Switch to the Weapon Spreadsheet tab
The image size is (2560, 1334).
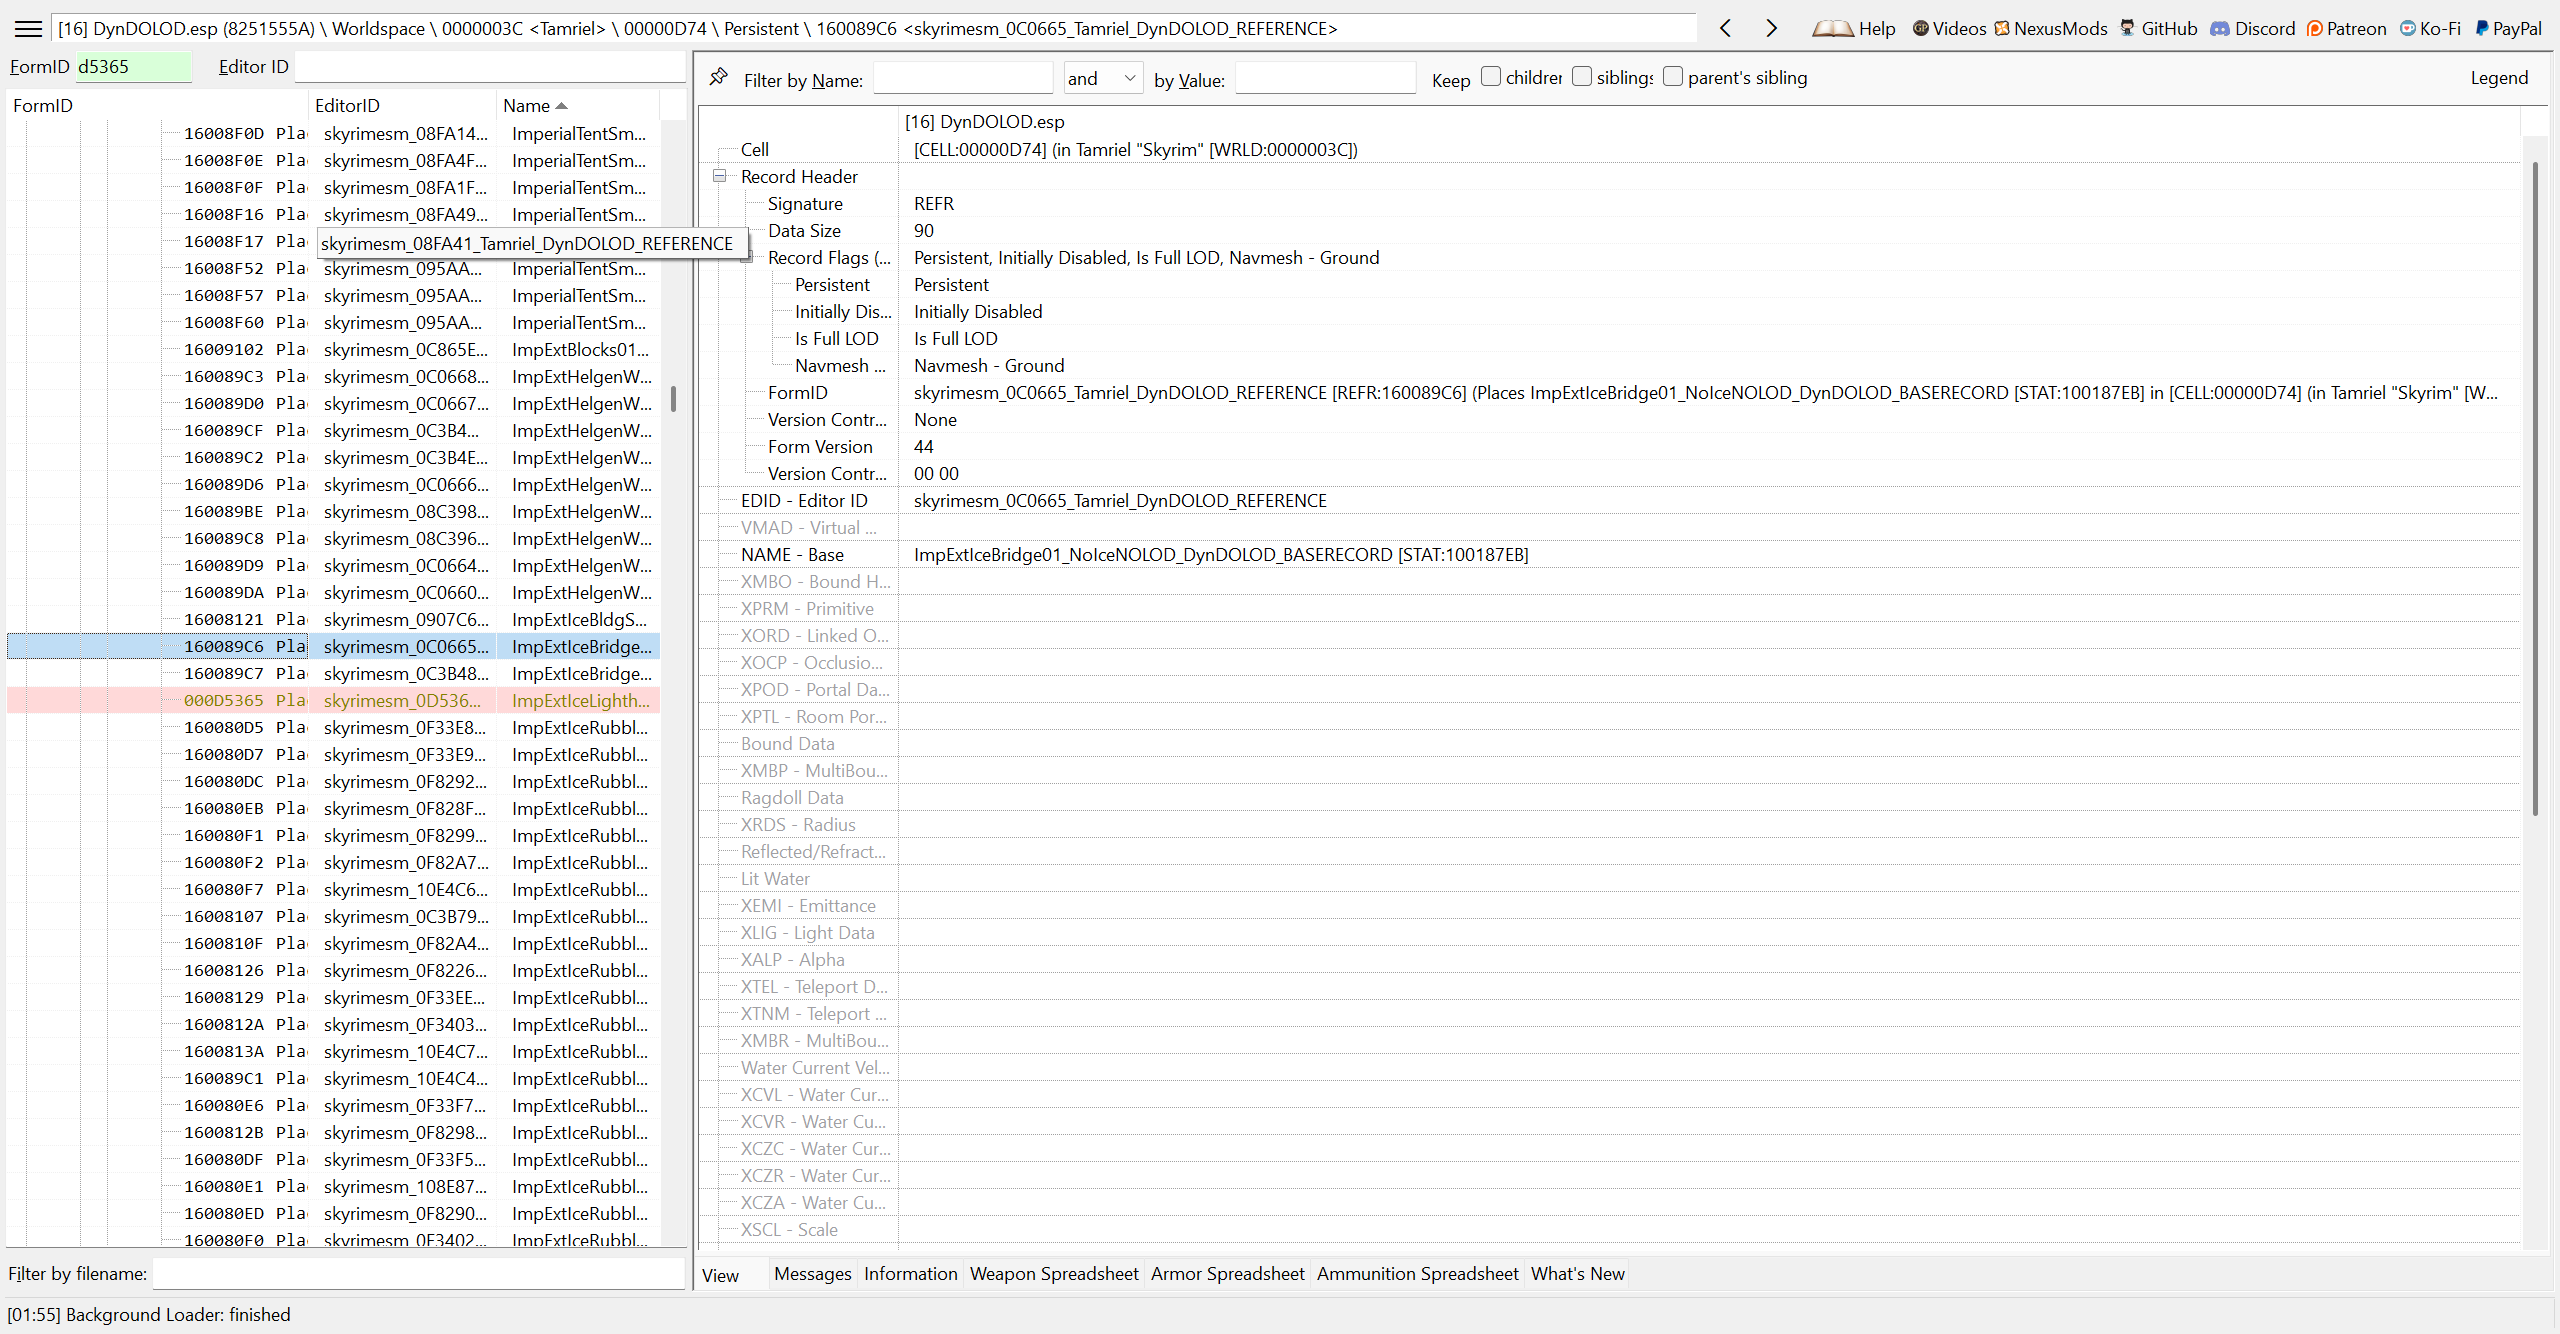coord(1053,1274)
